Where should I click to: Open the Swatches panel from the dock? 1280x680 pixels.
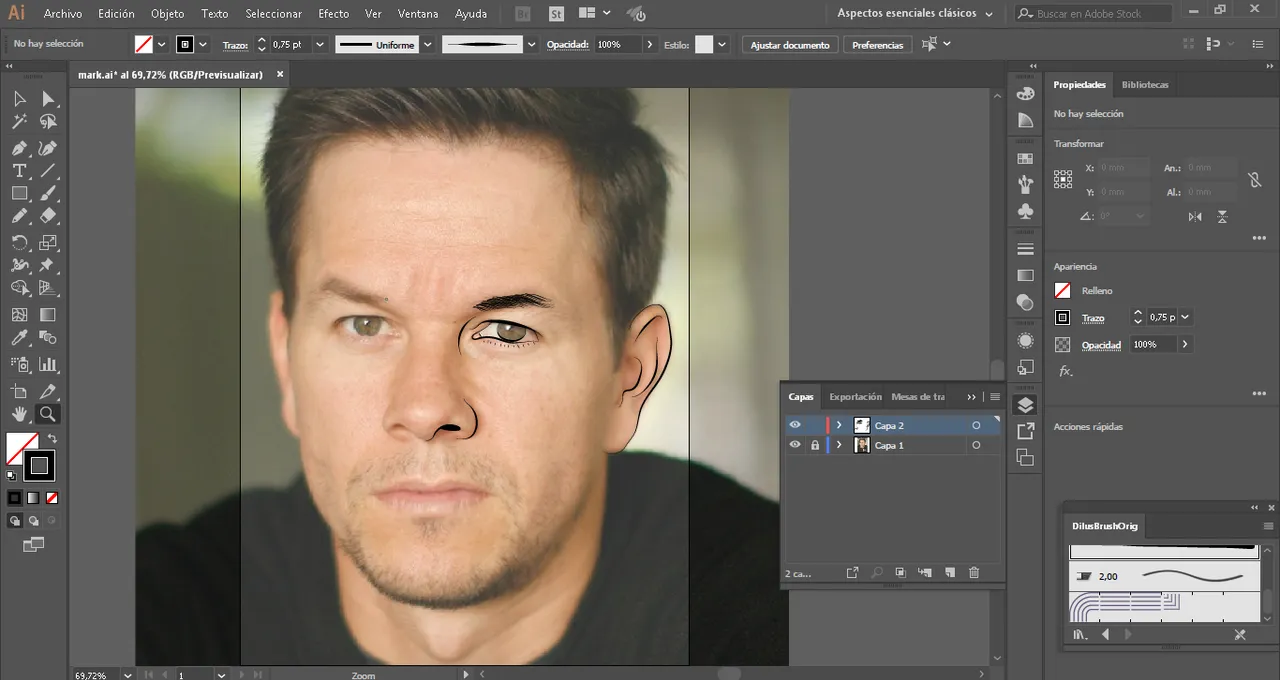1025,158
